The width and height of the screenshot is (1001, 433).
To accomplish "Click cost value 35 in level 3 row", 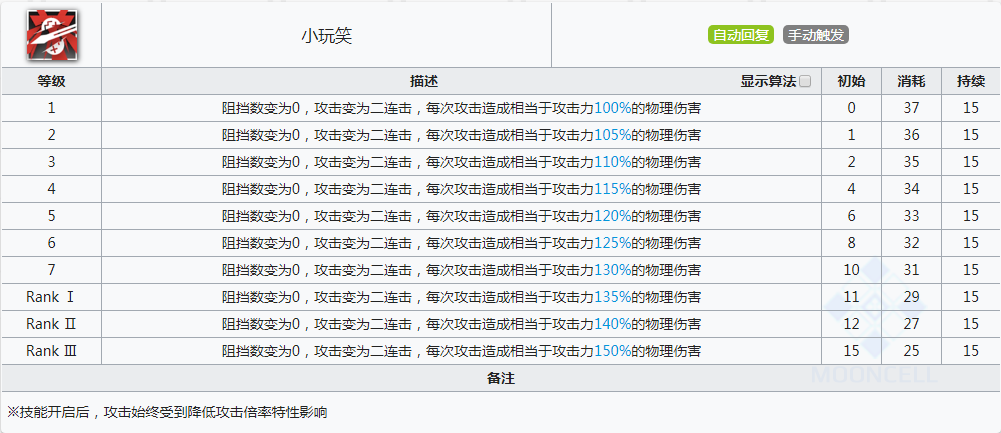I will [x=911, y=162].
